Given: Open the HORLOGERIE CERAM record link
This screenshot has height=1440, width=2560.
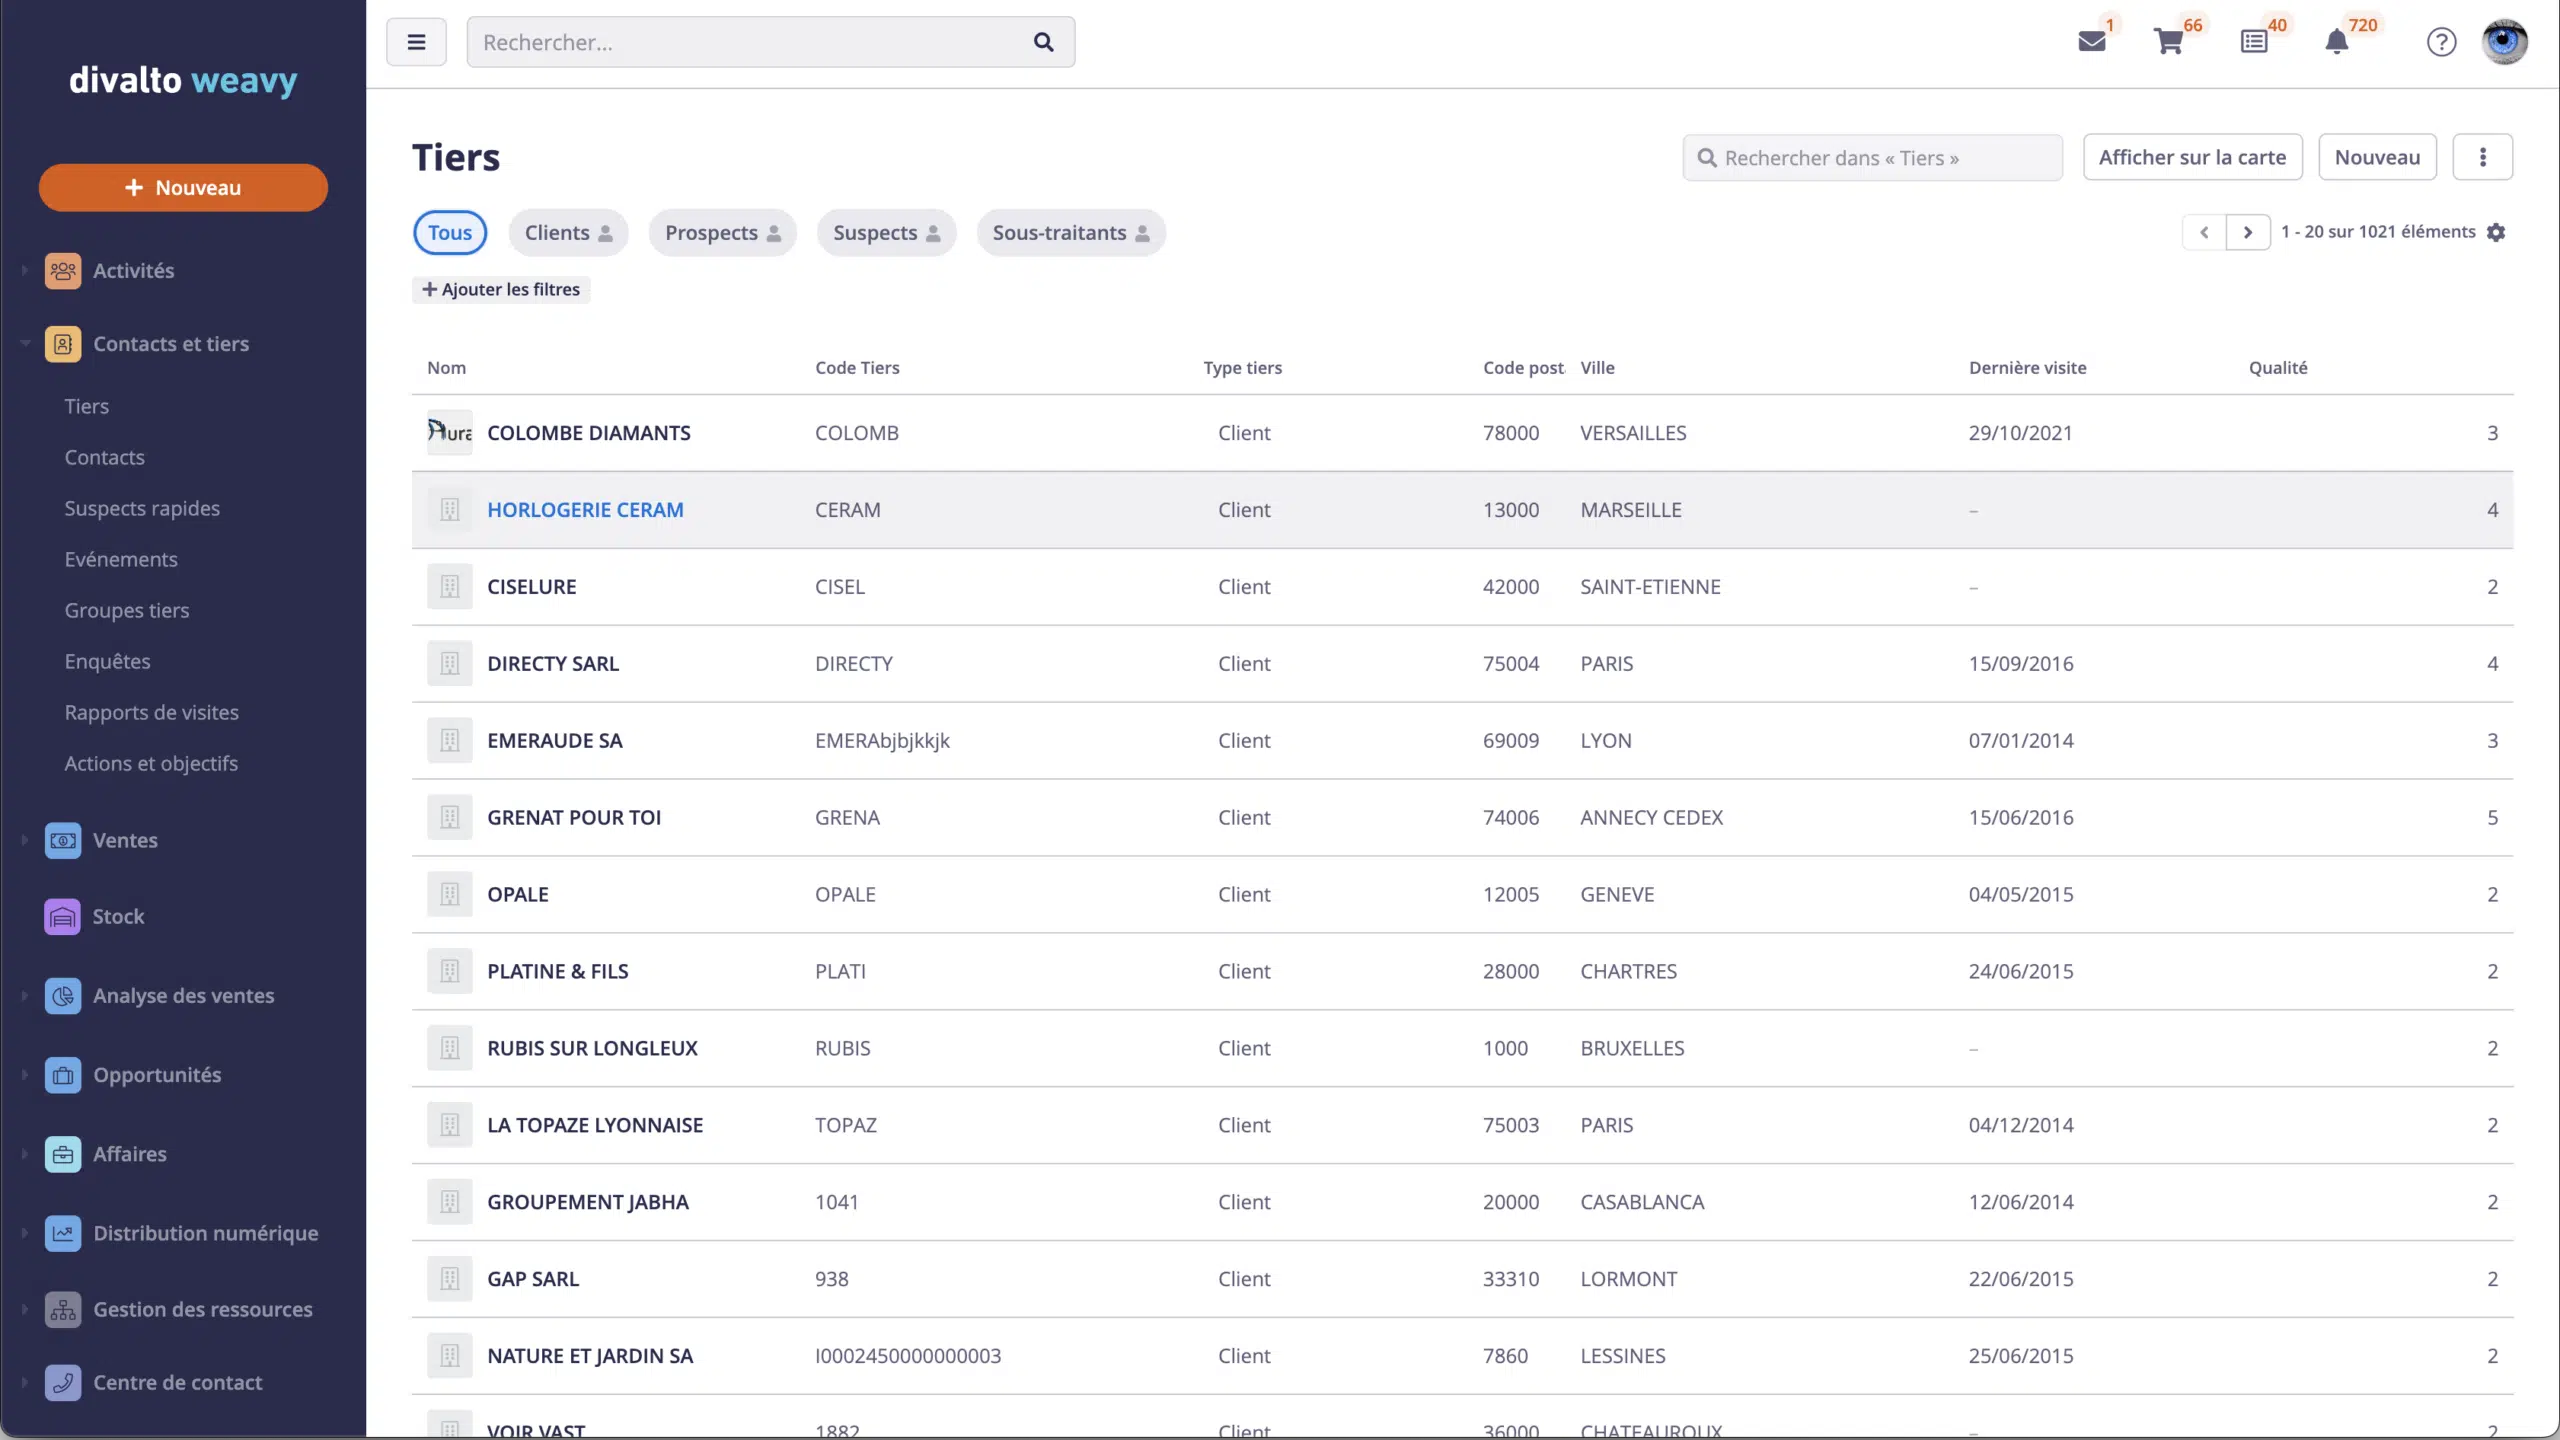Looking at the screenshot, I should [x=585, y=509].
